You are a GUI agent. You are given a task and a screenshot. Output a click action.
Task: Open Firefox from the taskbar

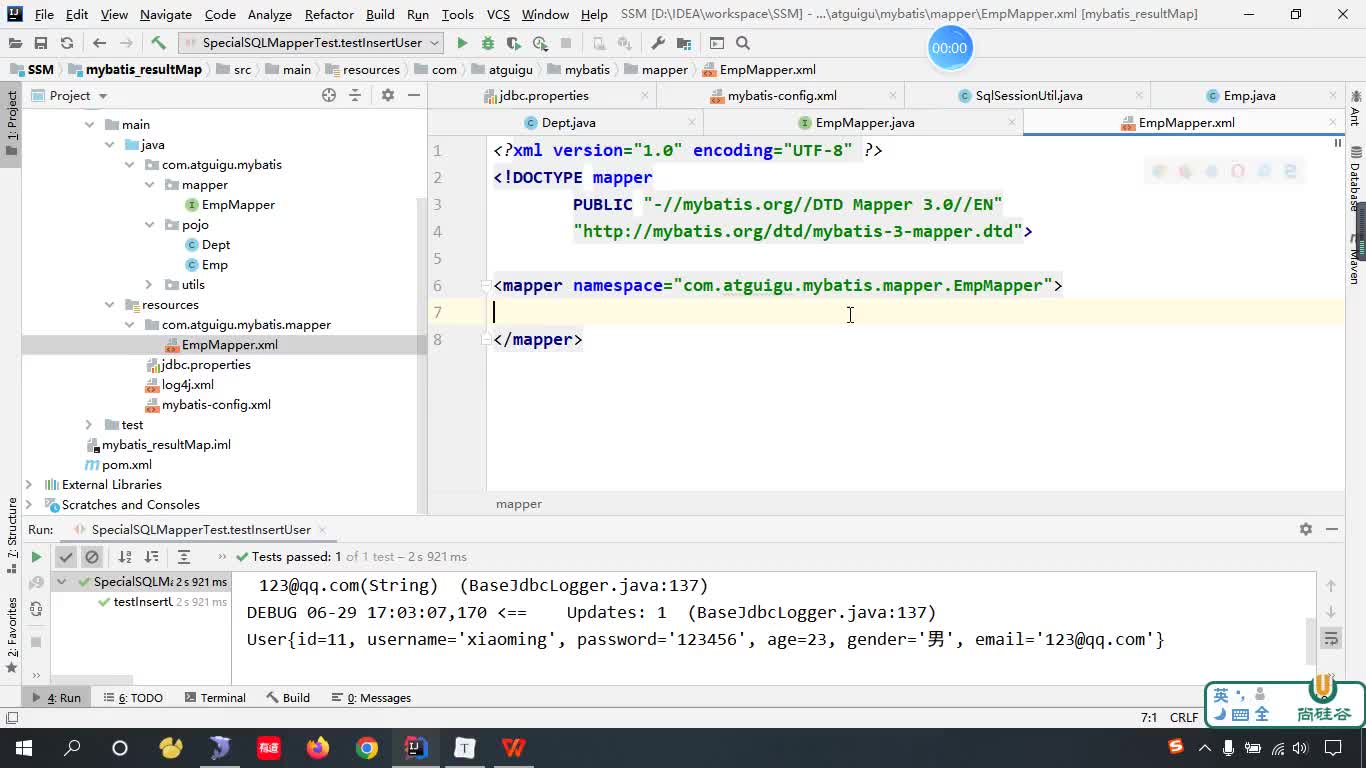coord(318,747)
